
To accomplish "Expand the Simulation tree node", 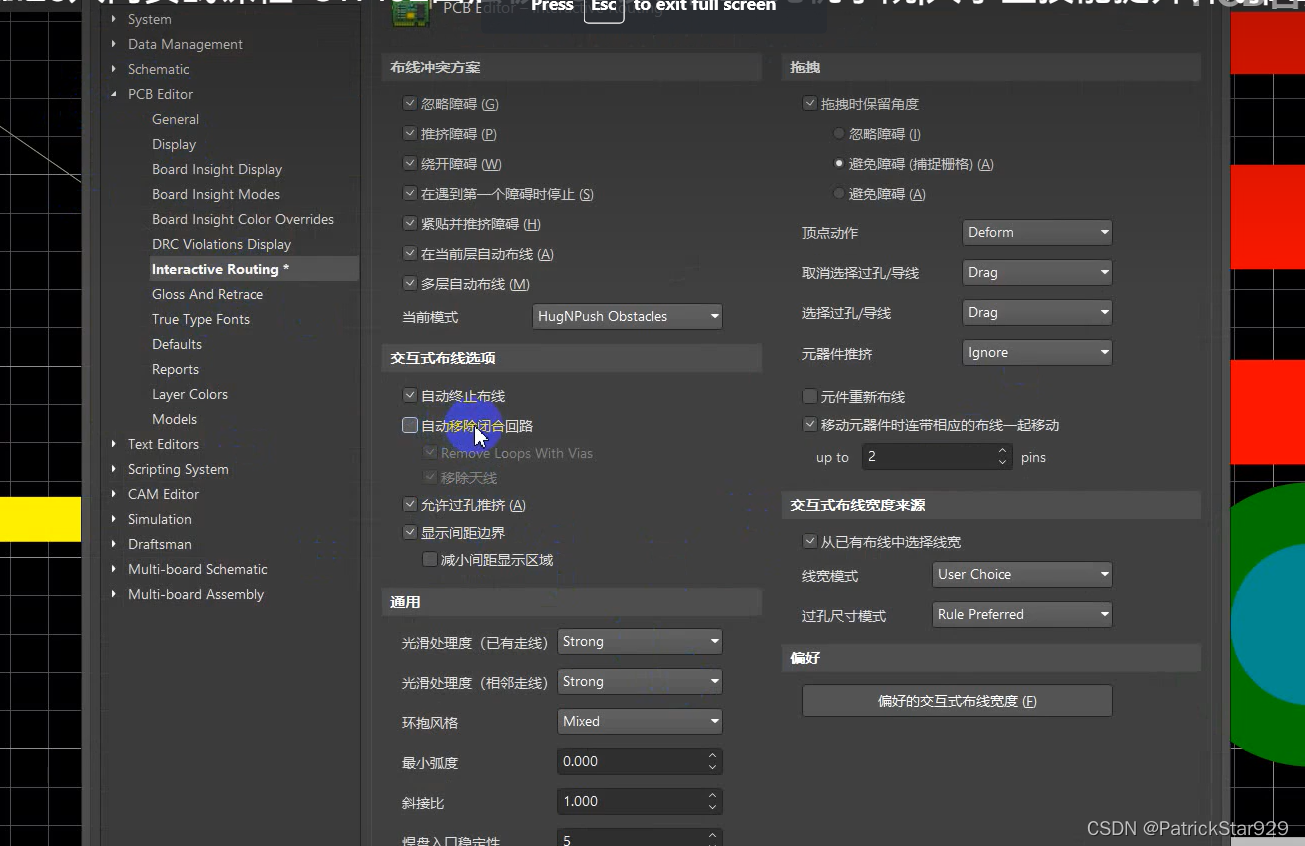I will [x=113, y=519].
